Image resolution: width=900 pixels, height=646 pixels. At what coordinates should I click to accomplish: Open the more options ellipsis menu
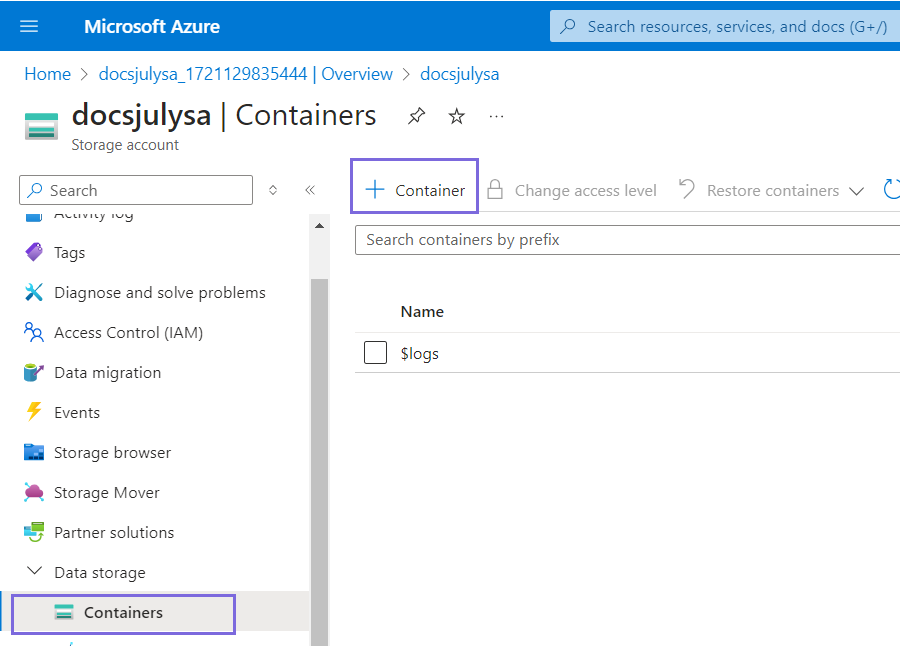point(496,117)
